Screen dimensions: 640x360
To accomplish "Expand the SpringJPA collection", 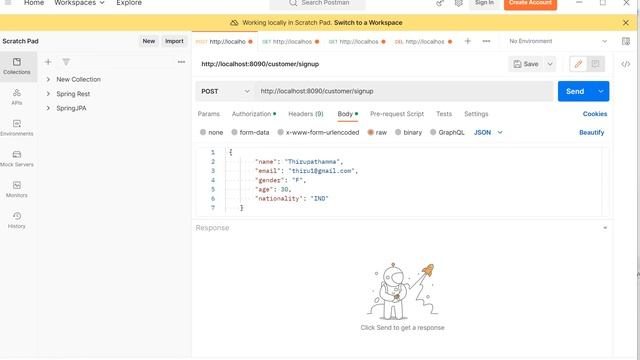I will click(48, 108).
